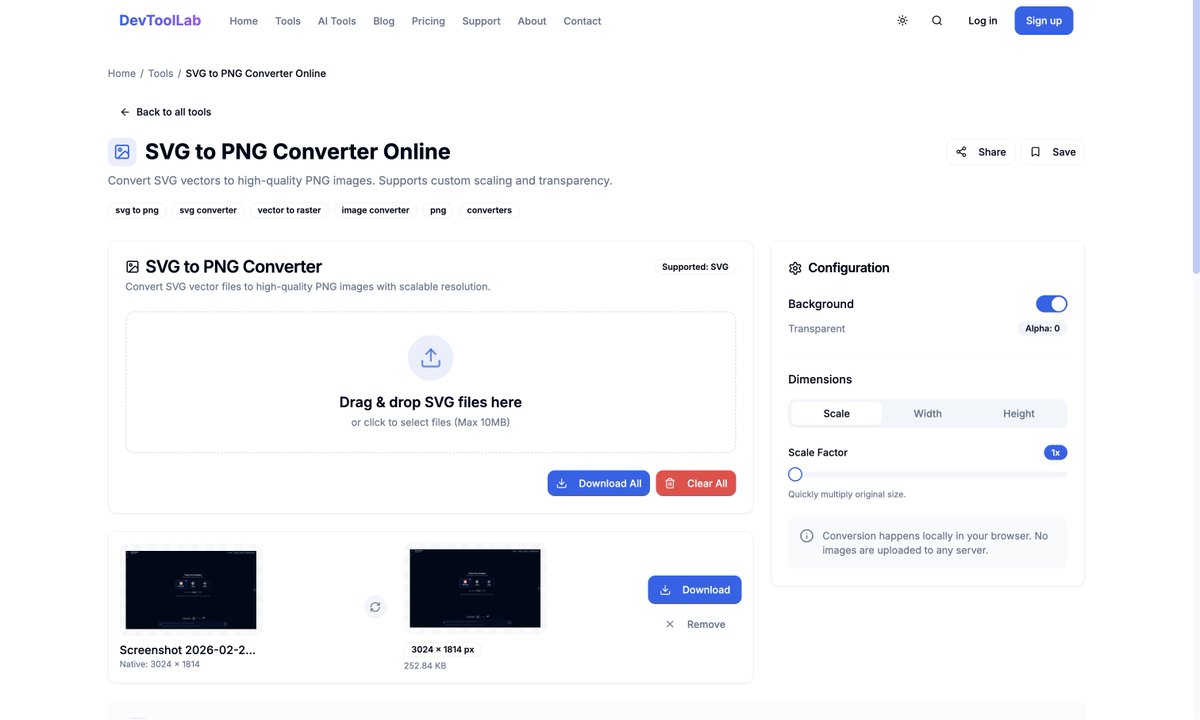Open the AI Tools menu item
1200x720 pixels.
(x=337, y=21)
